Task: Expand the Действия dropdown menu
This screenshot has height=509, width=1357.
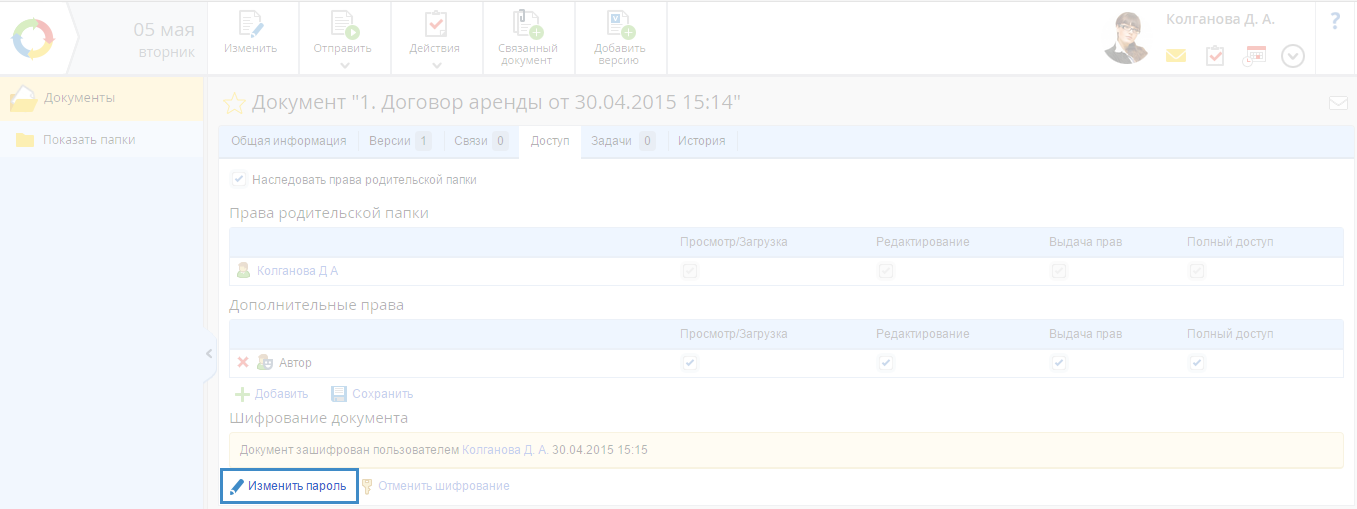Action: click(x=436, y=65)
